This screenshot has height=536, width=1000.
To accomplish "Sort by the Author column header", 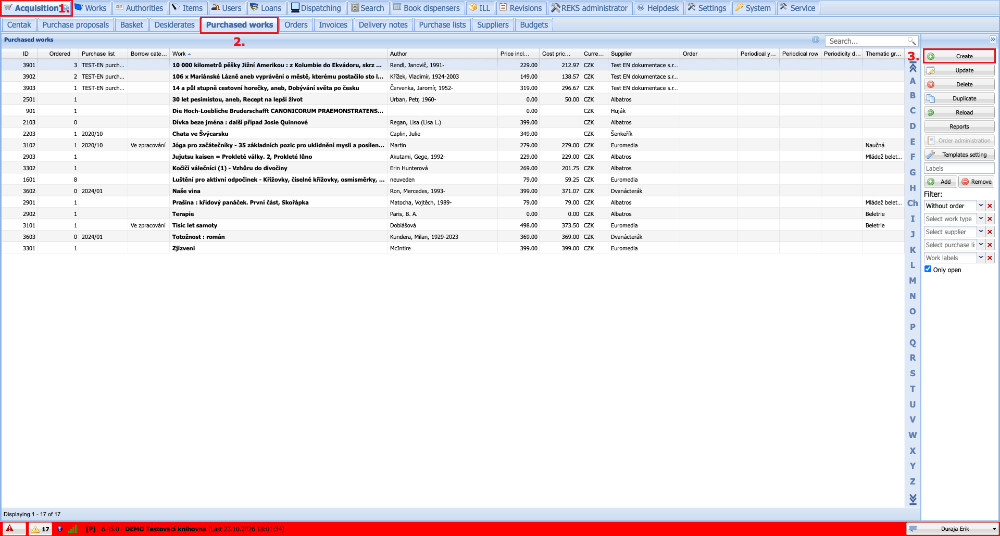I will coord(443,54).
